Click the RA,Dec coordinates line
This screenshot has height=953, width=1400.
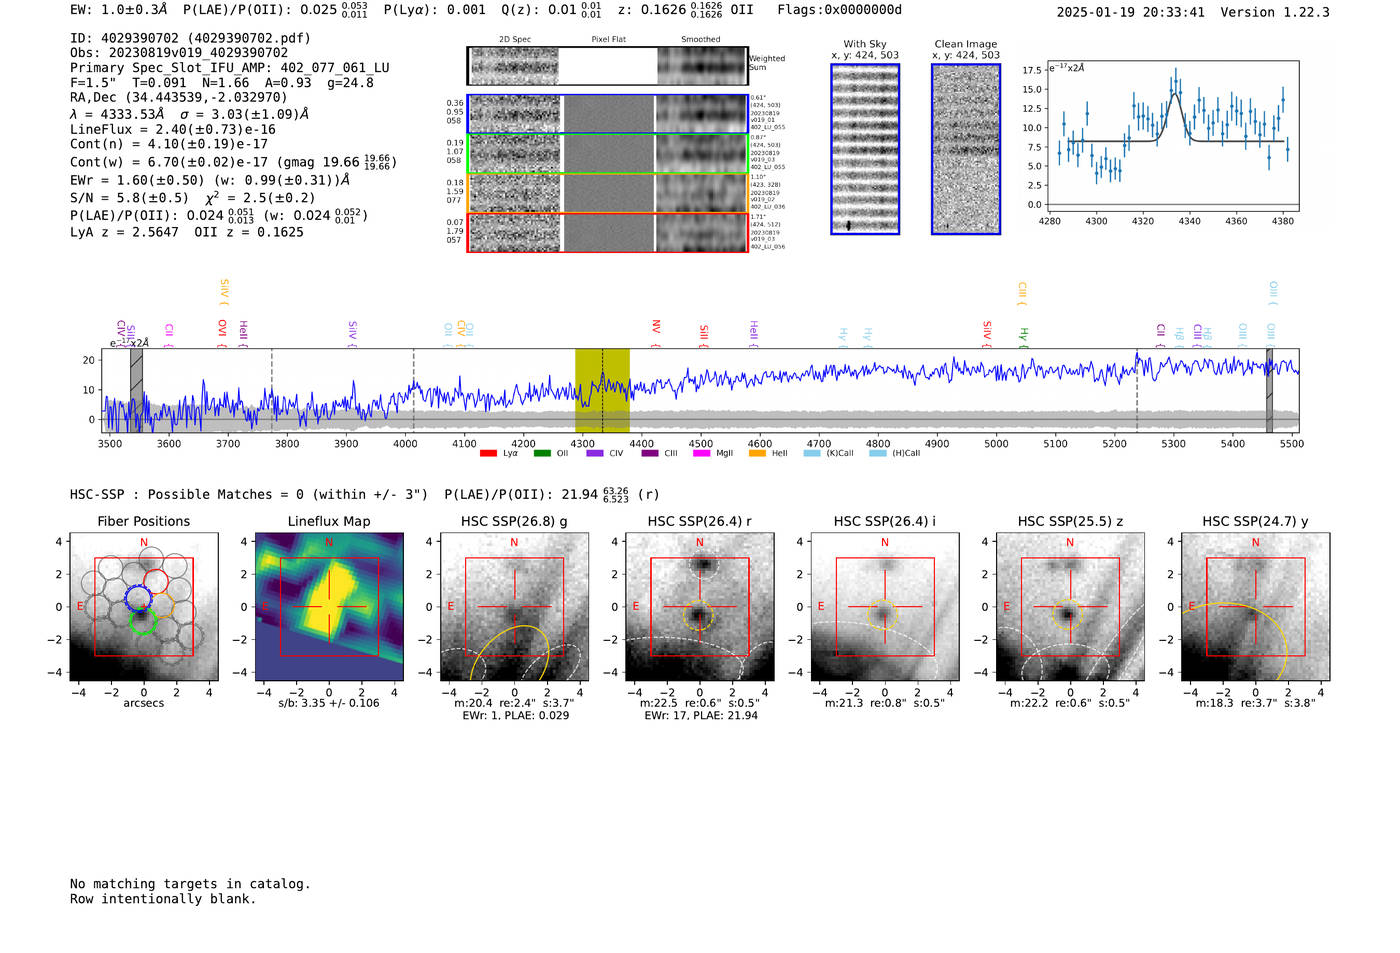click(x=179, y=97)
